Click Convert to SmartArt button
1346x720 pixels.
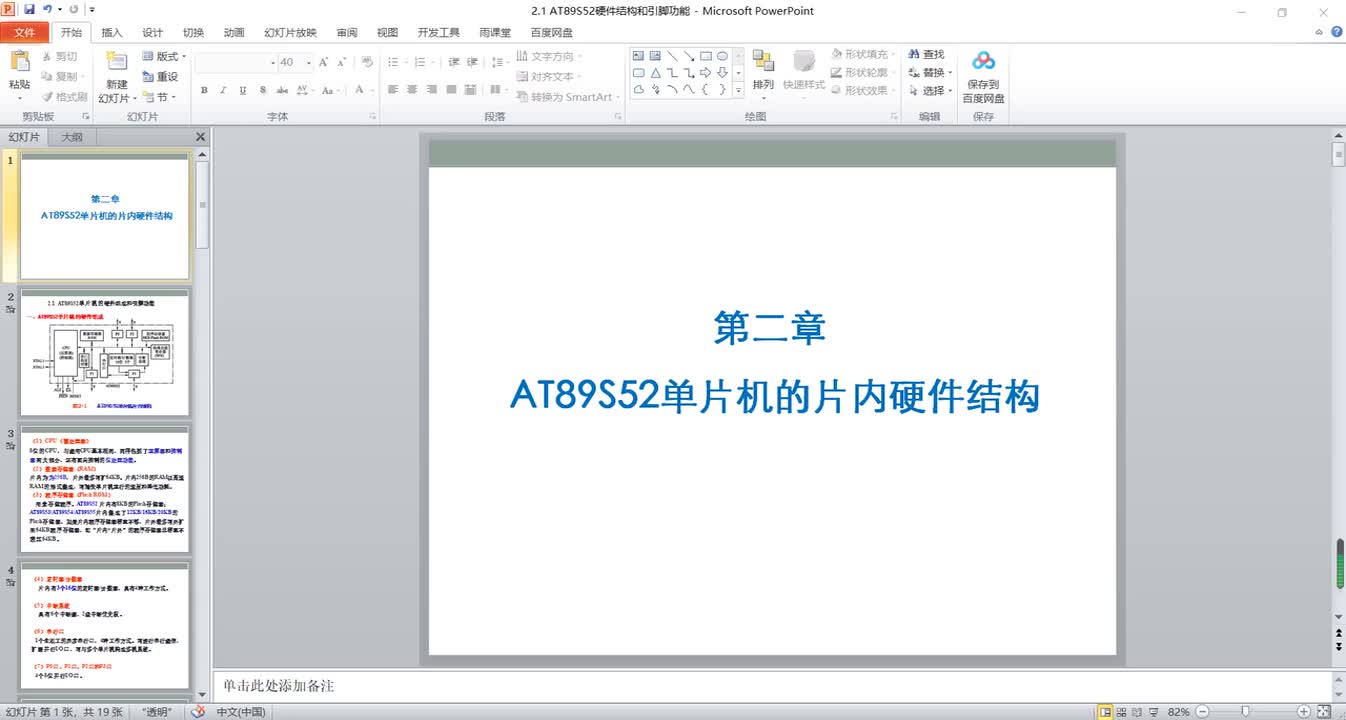pyautogui.click(x=568, y=97)
